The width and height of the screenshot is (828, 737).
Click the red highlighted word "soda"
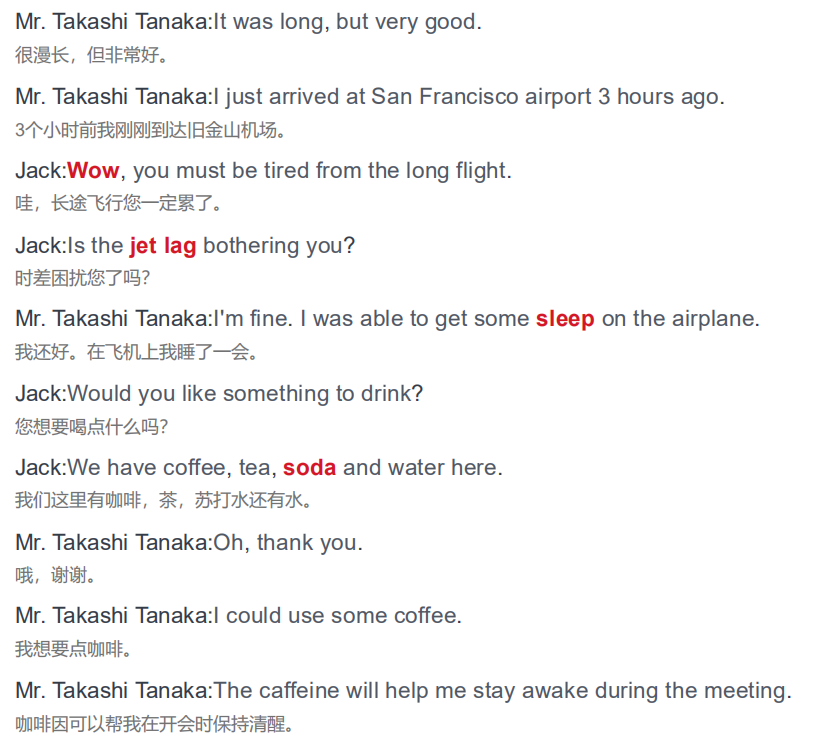pos(309,468)
